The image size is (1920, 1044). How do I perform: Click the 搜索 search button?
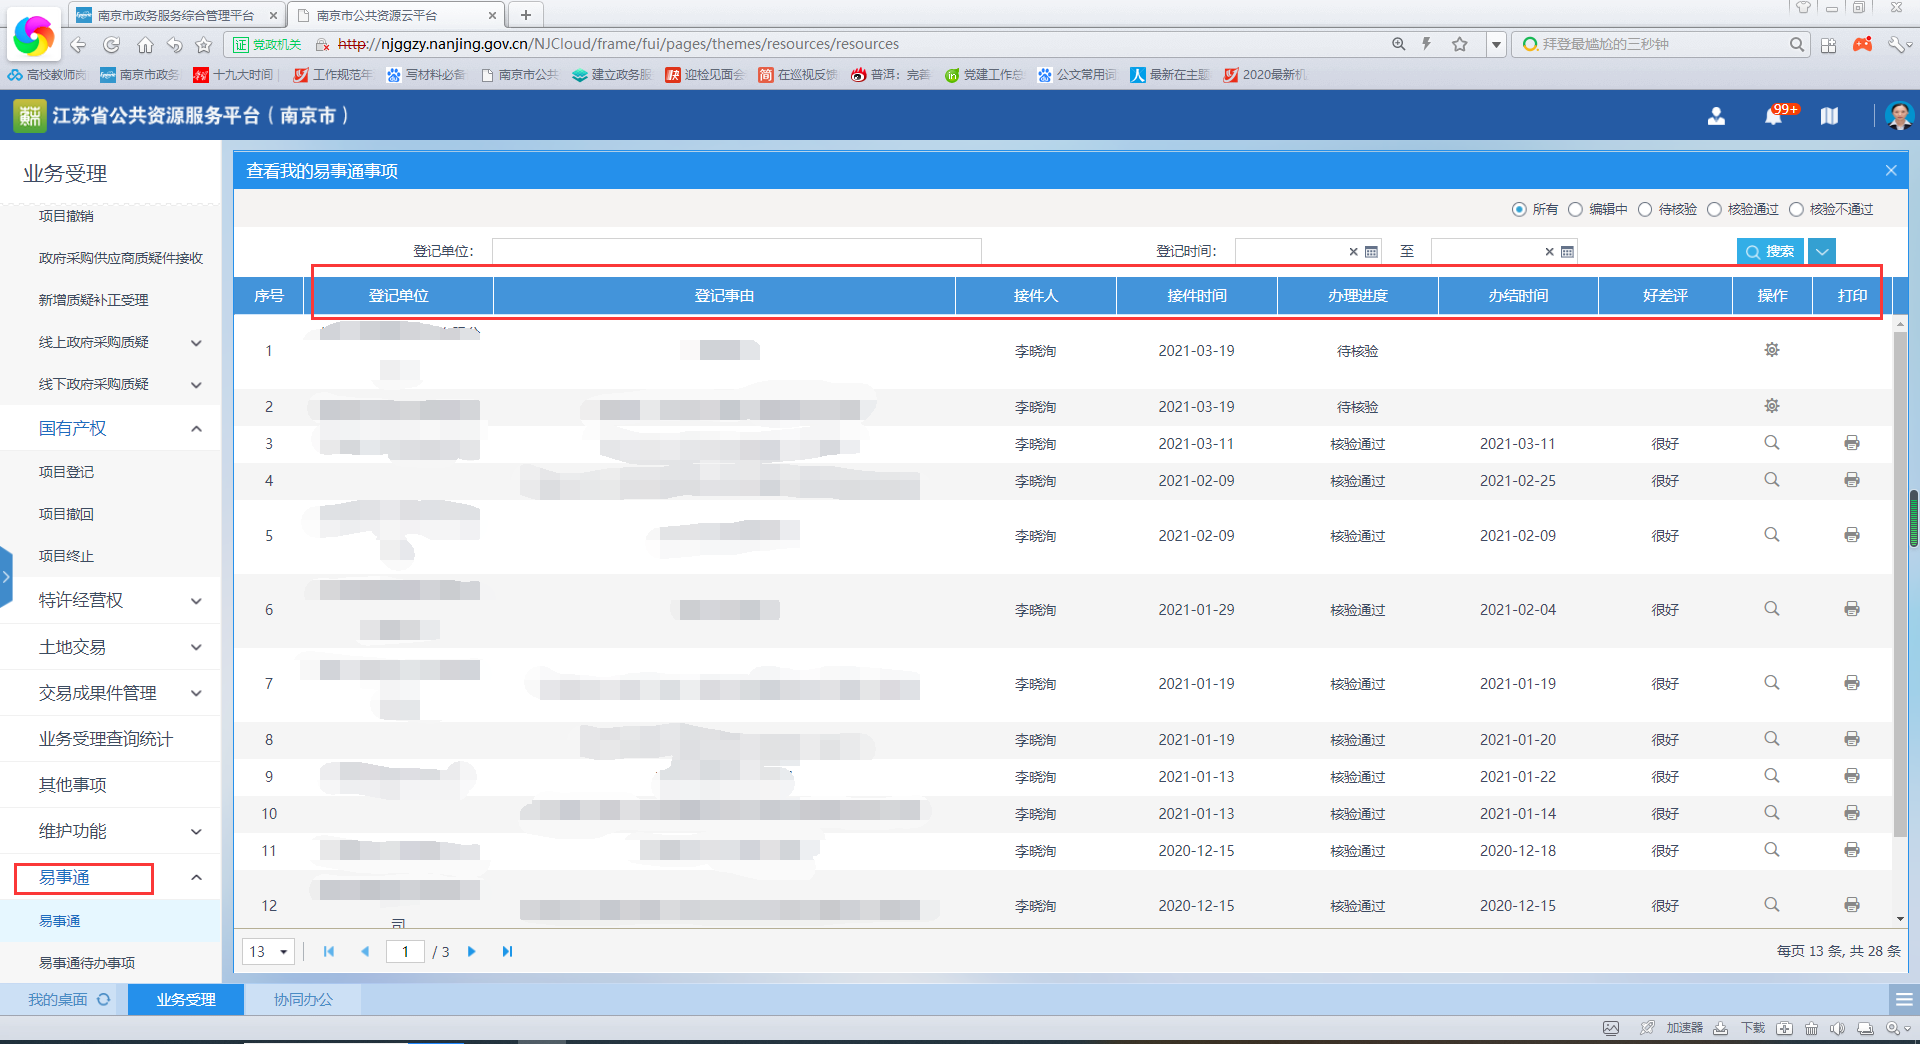point(1770,252)
